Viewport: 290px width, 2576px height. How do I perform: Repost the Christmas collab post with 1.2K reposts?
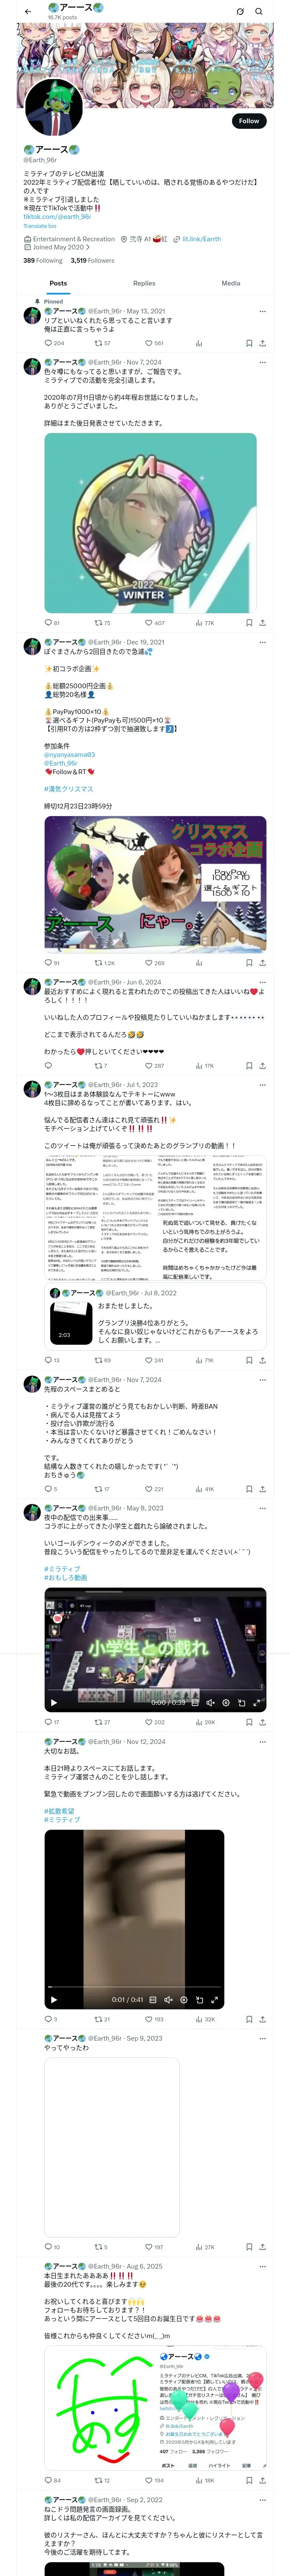[x=104, y=963]
